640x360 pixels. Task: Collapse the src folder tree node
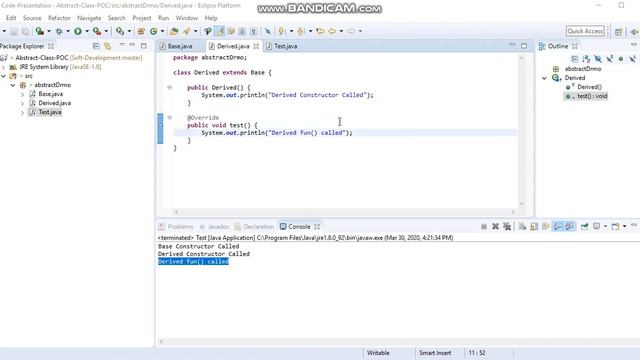[4, 76]
